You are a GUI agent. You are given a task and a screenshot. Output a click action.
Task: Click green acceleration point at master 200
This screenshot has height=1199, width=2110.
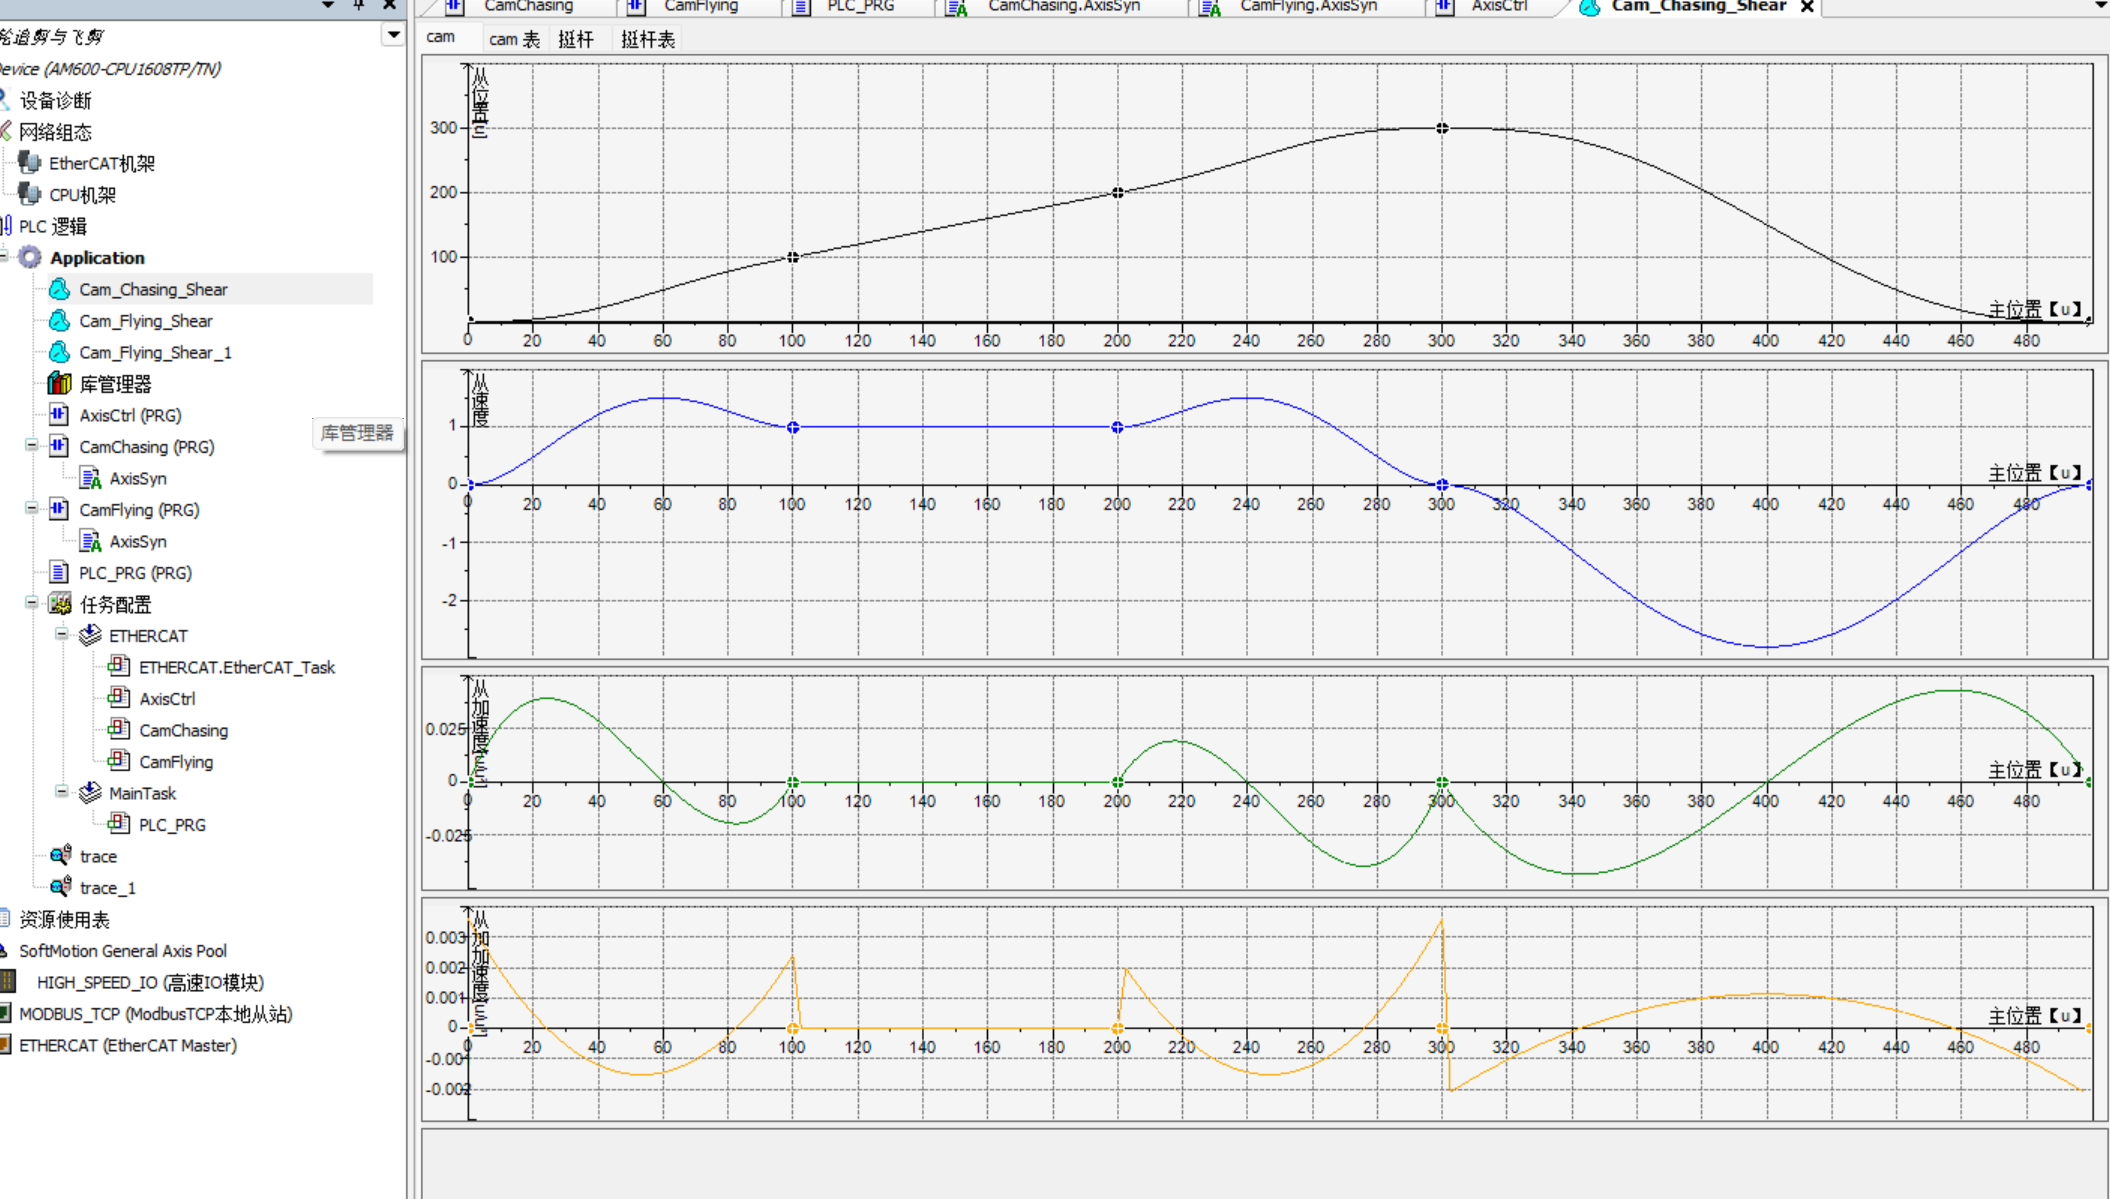[x=1118, y=782]
